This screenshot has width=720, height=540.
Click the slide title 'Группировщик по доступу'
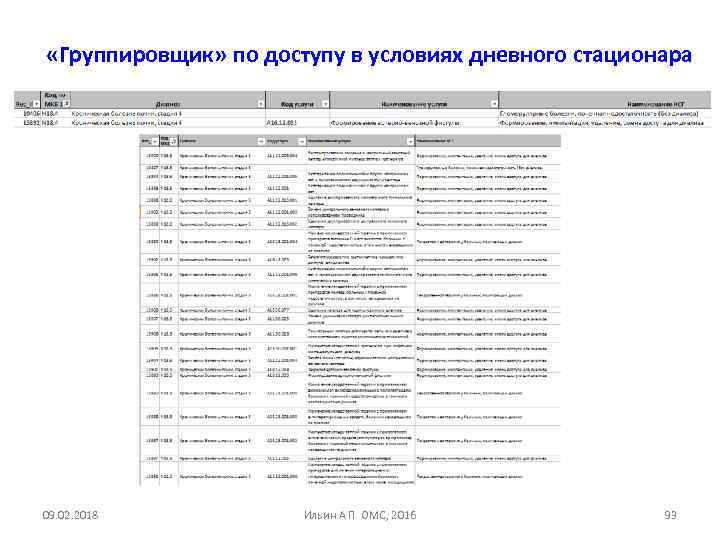[369, 55]
